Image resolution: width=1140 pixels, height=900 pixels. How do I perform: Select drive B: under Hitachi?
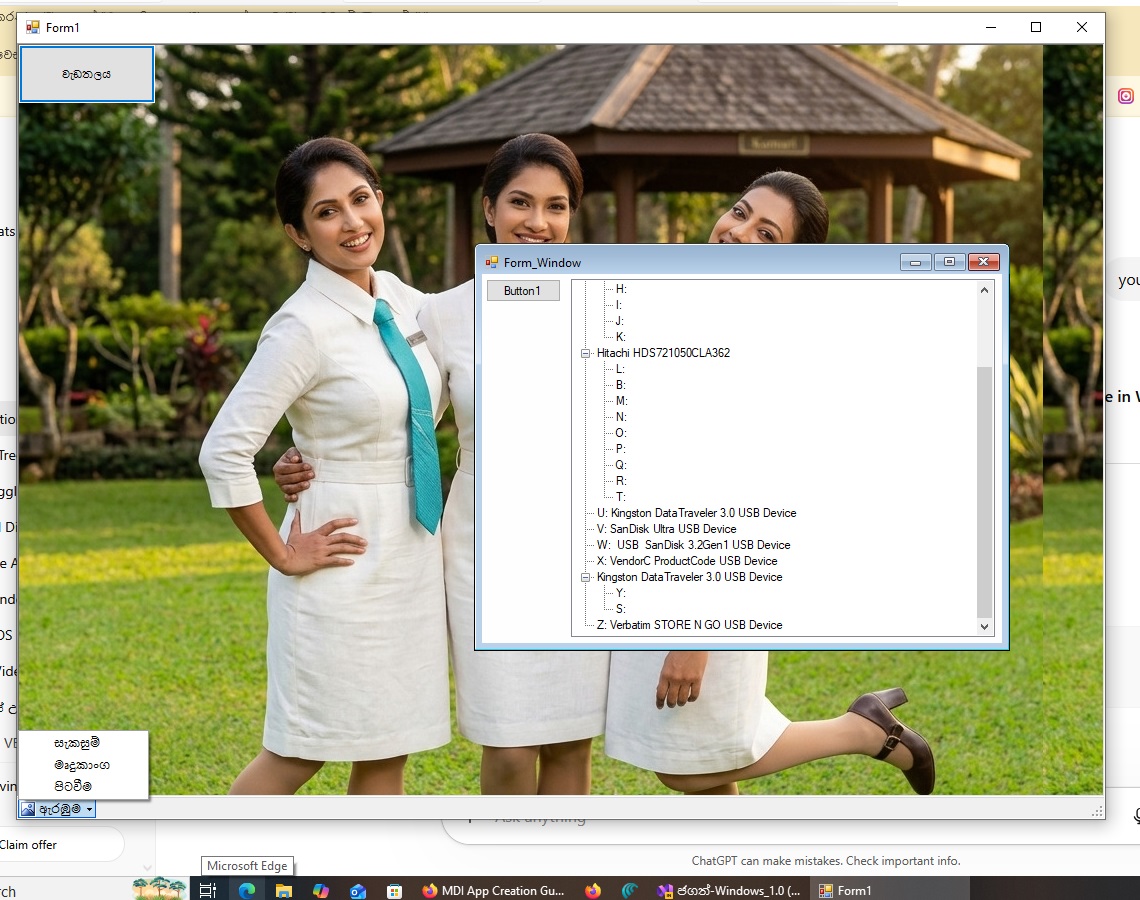[620, 385]
